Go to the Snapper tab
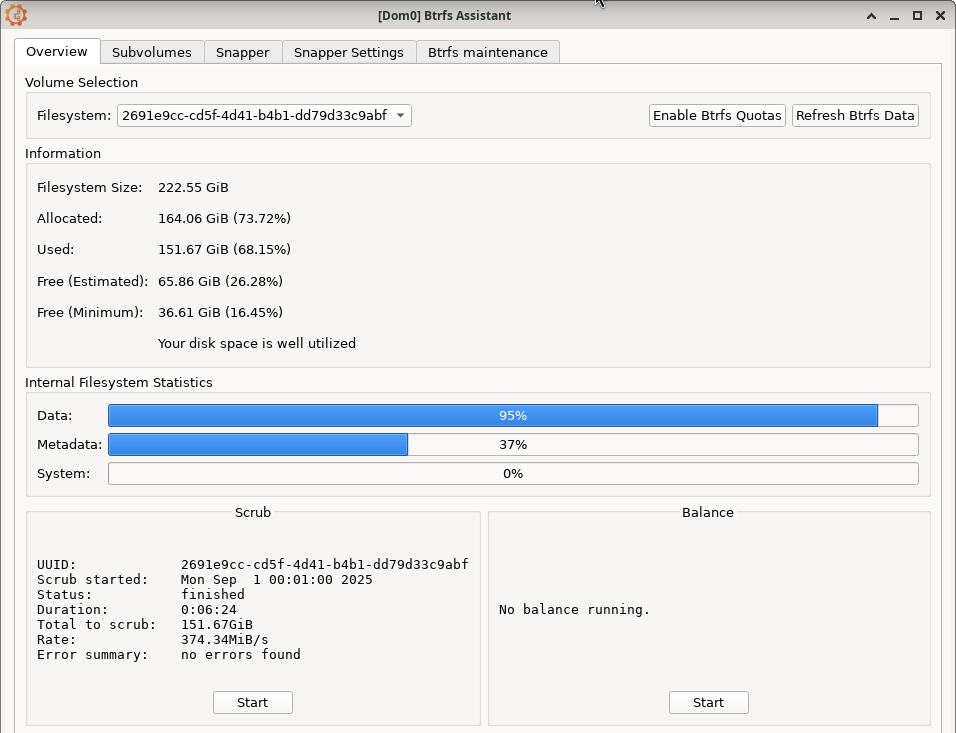This screenshot has height=733, width=956. point(242,52)
